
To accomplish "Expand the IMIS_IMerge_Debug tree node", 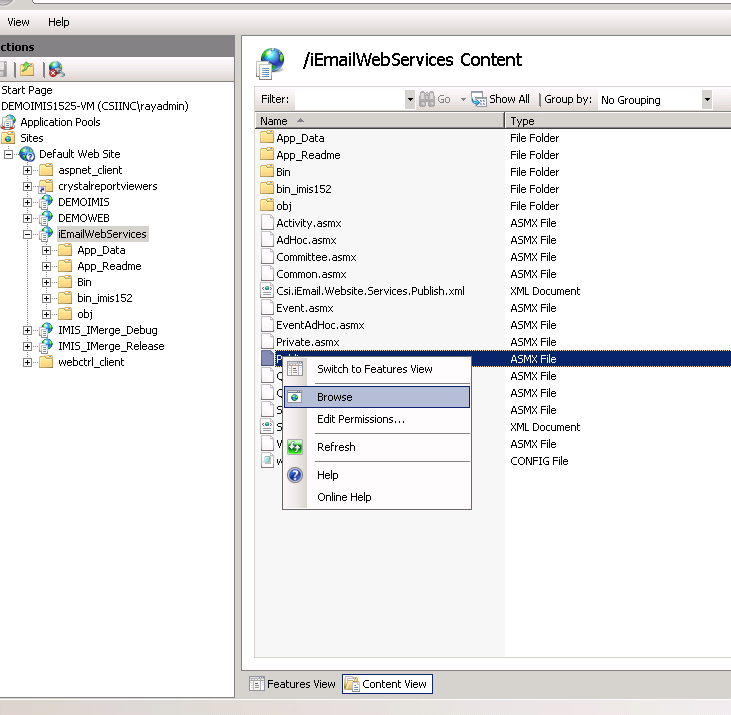I will 28,330.
